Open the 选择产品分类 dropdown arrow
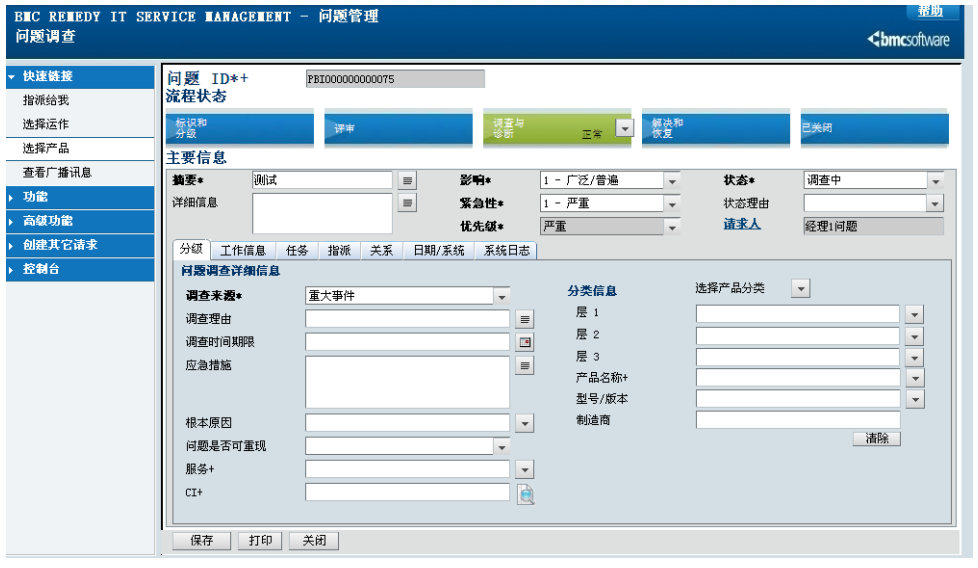The width and height of the screenshot is (978, 568). [x=801, y=289]
